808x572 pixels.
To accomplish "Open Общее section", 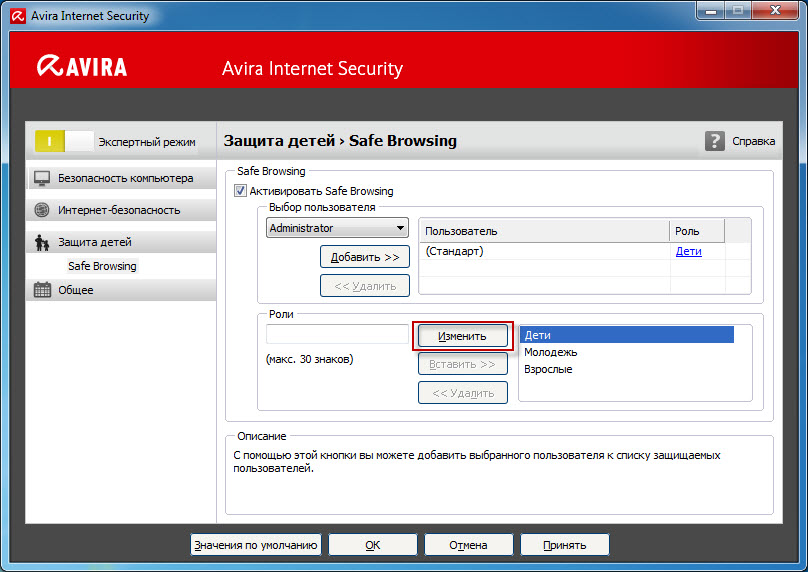I will tap(121, 290).
